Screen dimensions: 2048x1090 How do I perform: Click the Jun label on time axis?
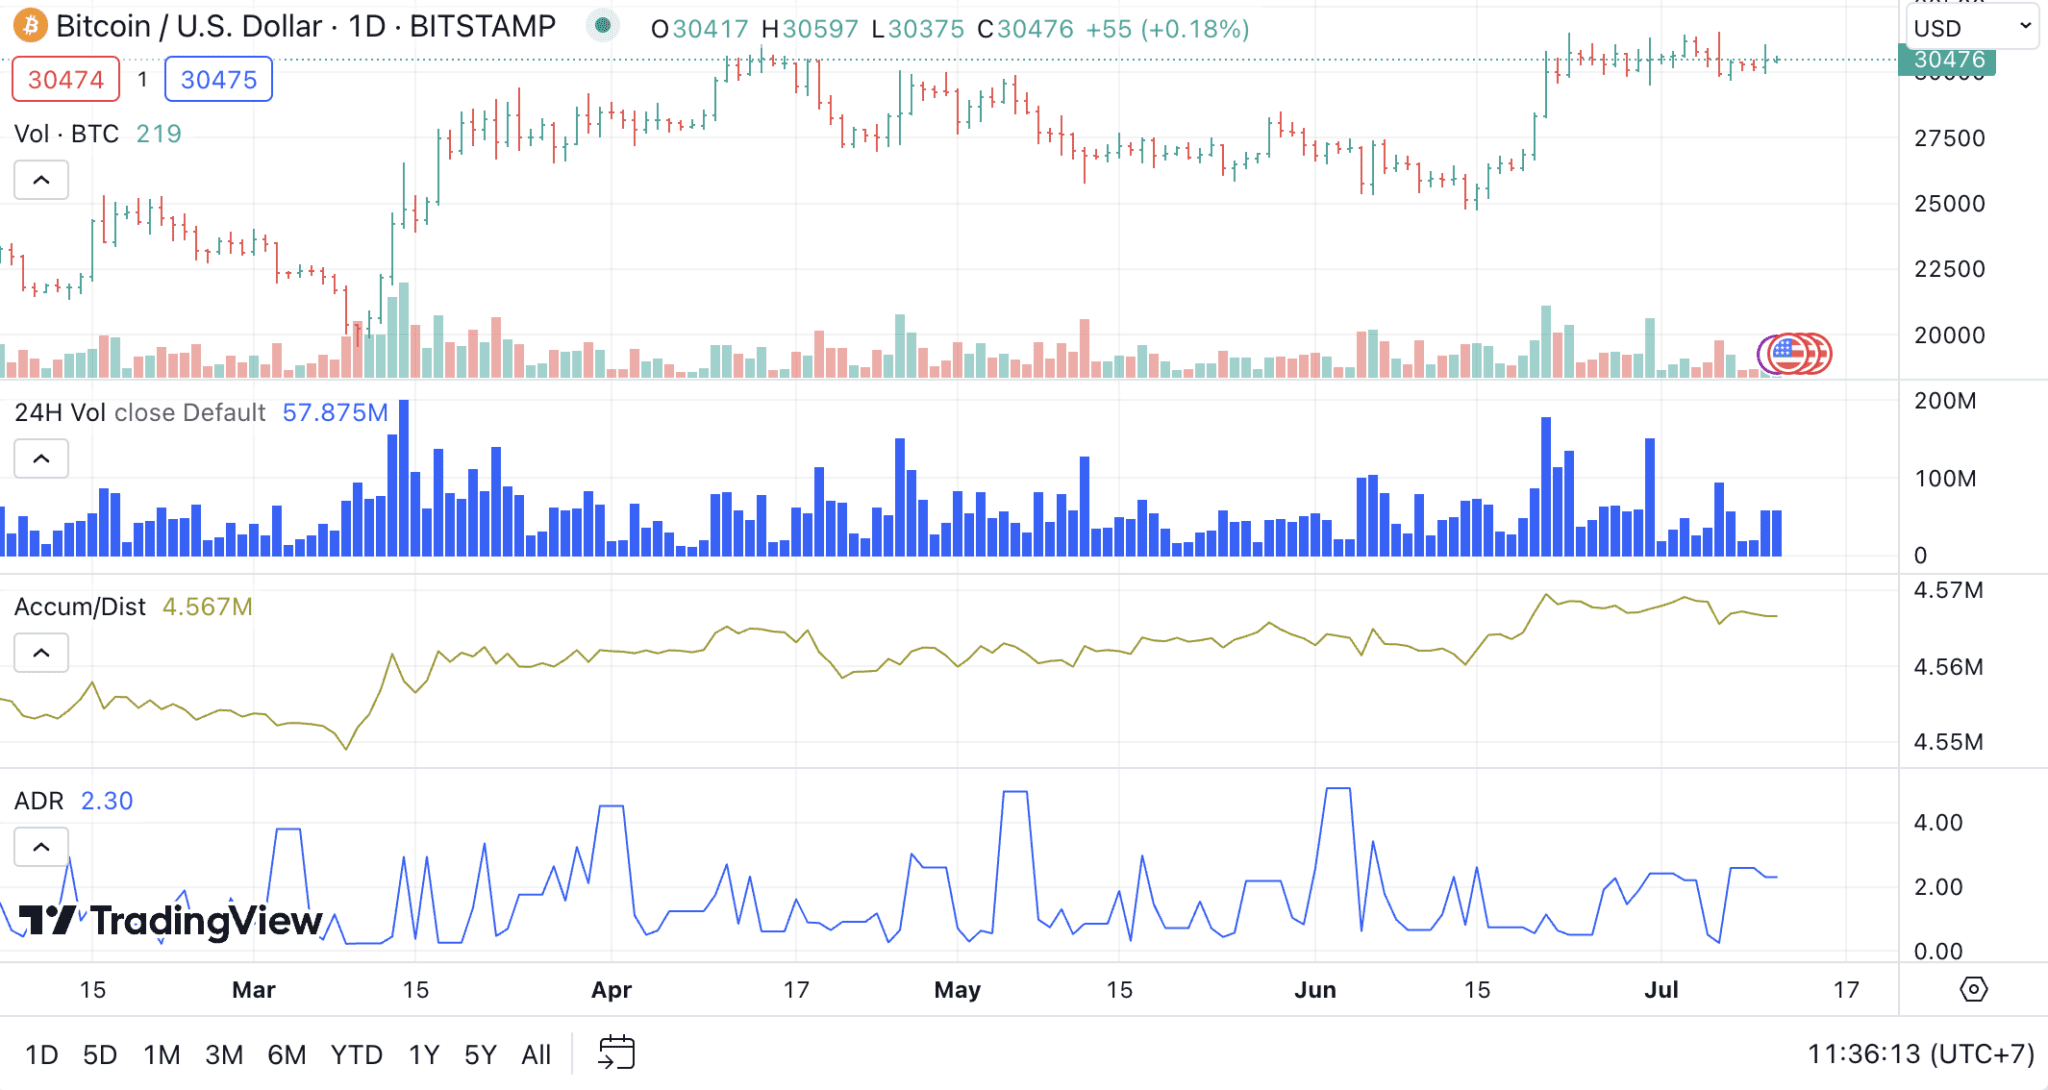point(1315,990)
